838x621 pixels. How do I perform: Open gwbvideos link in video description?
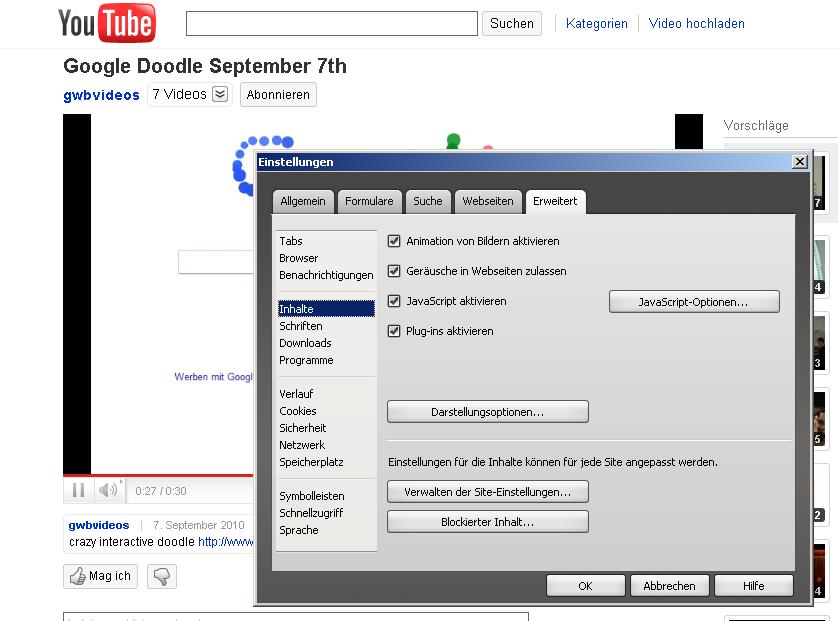pos(99,525)
